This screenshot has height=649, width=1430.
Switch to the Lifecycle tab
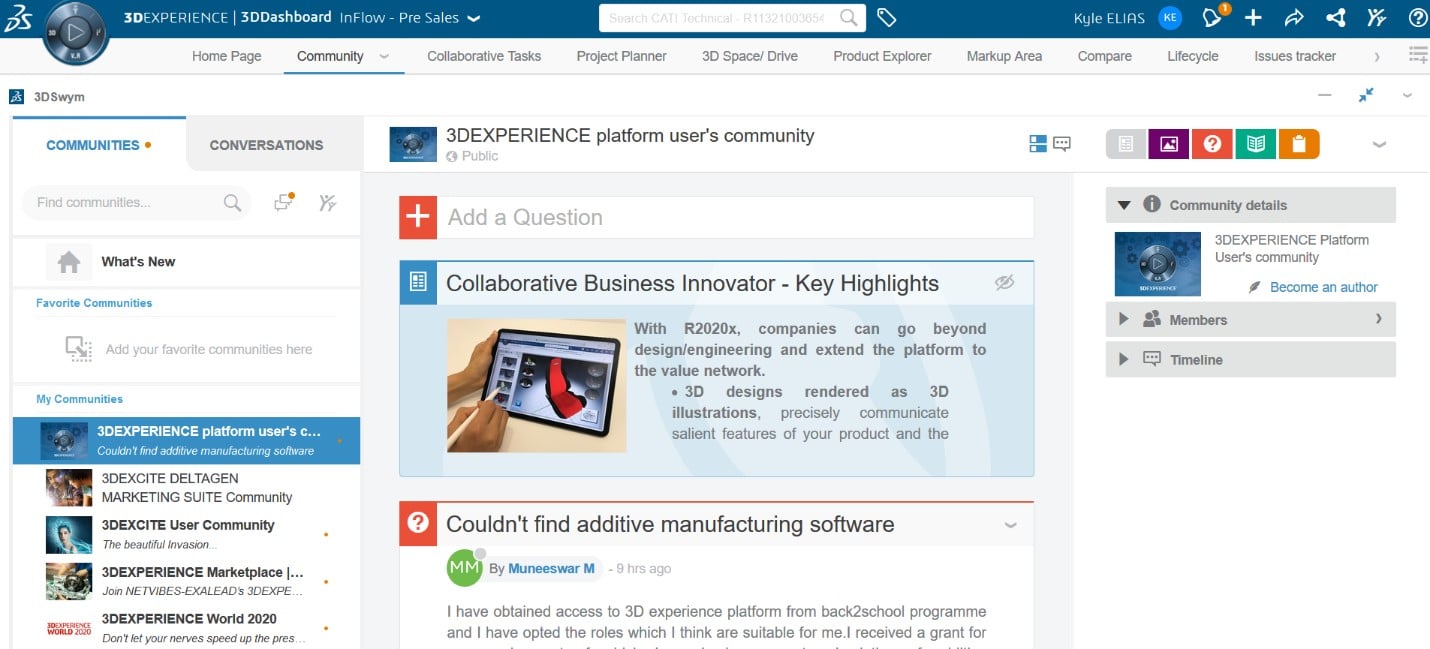pyautogui.click(x=1193, y=56)
